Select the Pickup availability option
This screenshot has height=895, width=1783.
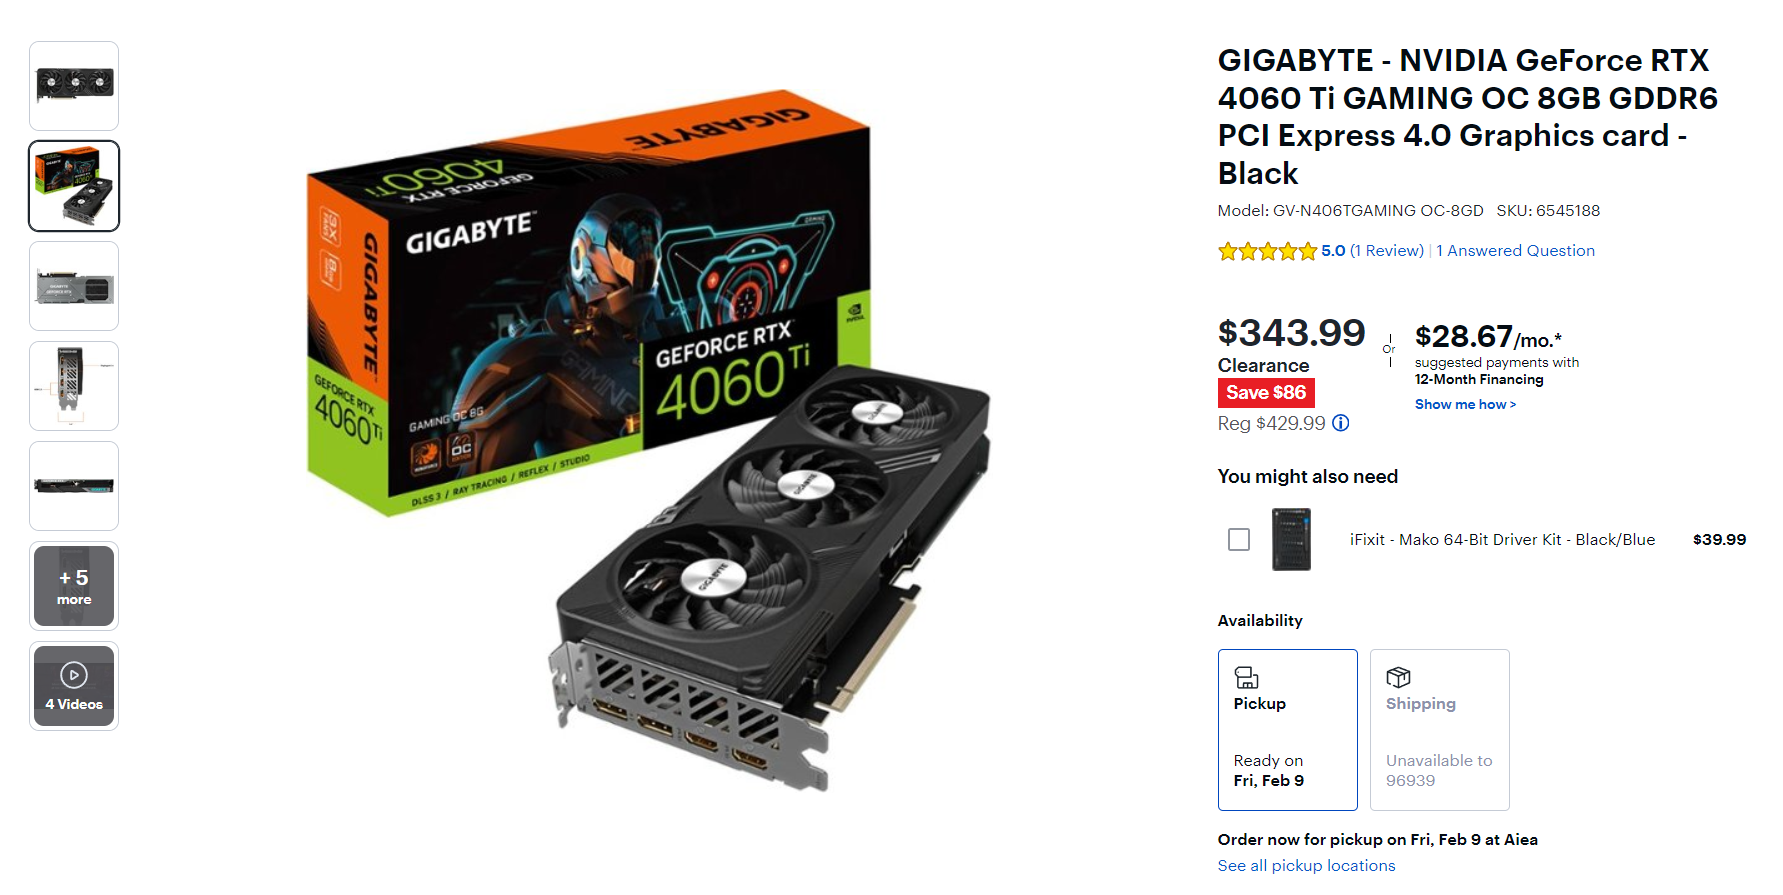click(x=1288, y=730)
